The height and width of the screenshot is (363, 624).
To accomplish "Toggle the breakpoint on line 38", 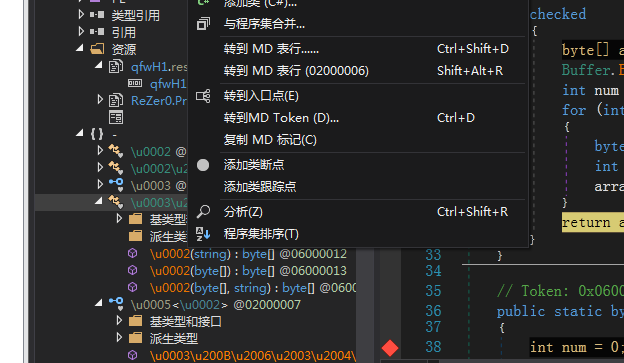I will point(390,348).
